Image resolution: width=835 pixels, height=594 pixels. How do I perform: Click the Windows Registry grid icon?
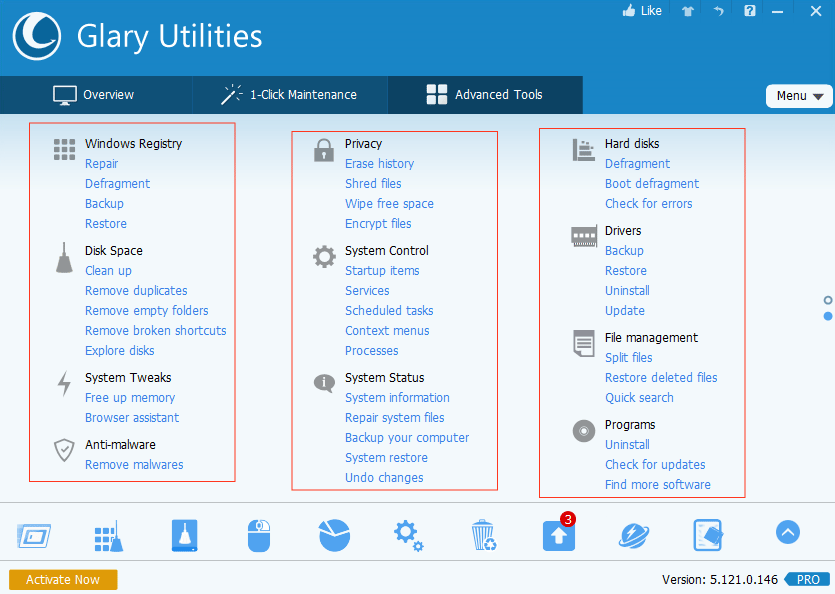[64, 150]
